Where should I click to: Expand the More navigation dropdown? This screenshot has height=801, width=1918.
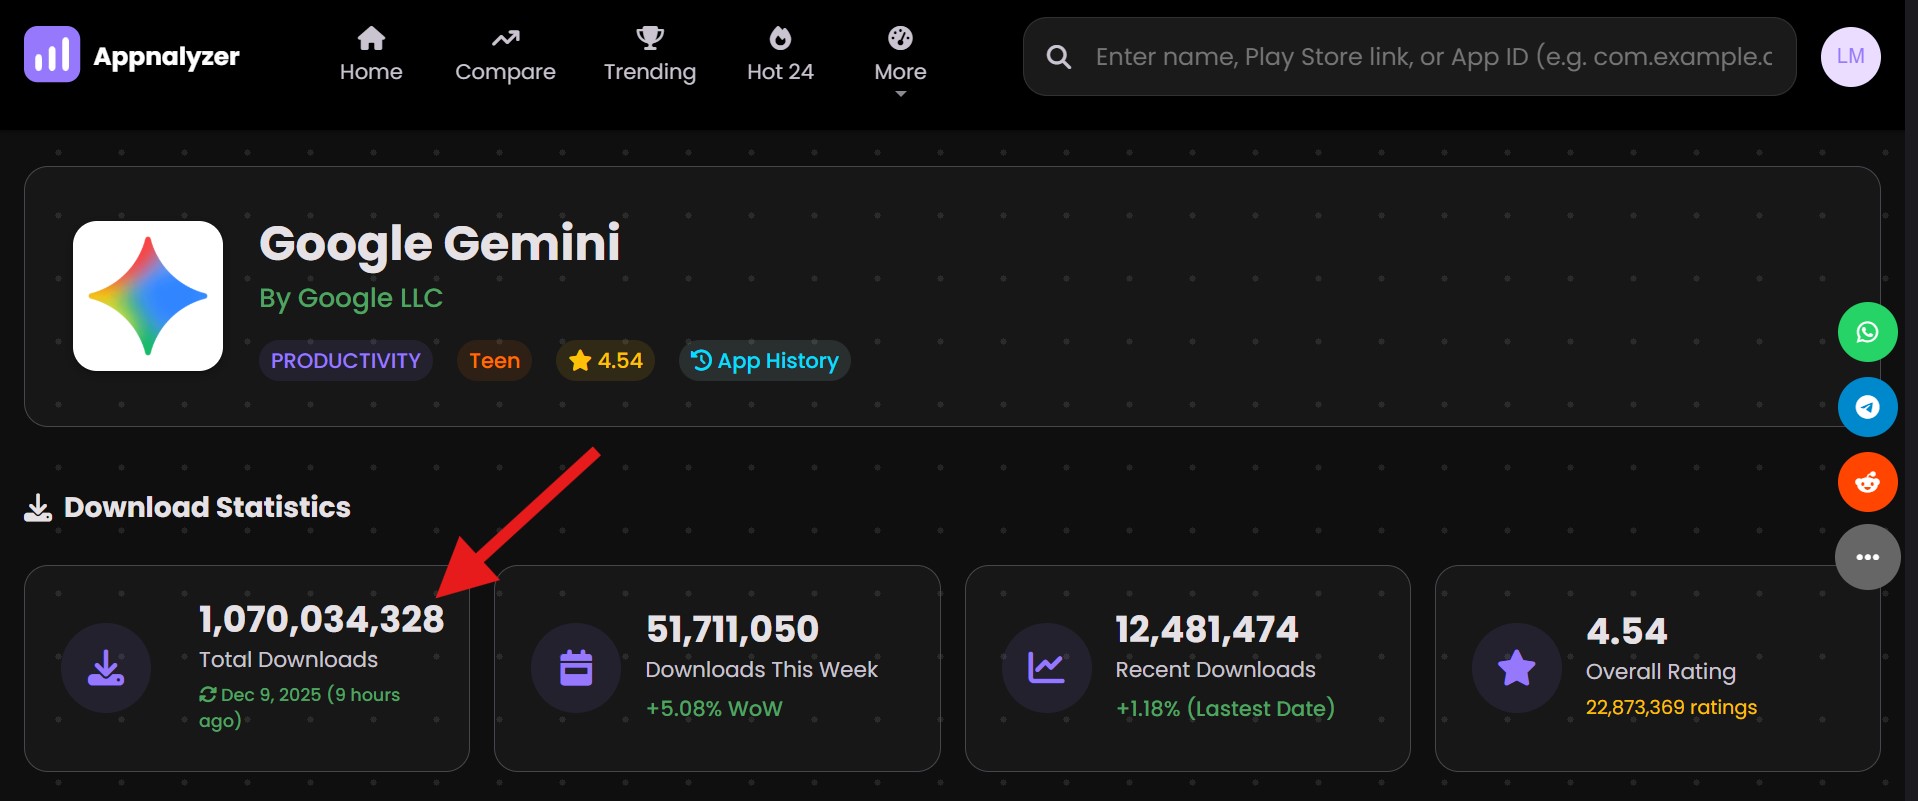click(899, 70)
